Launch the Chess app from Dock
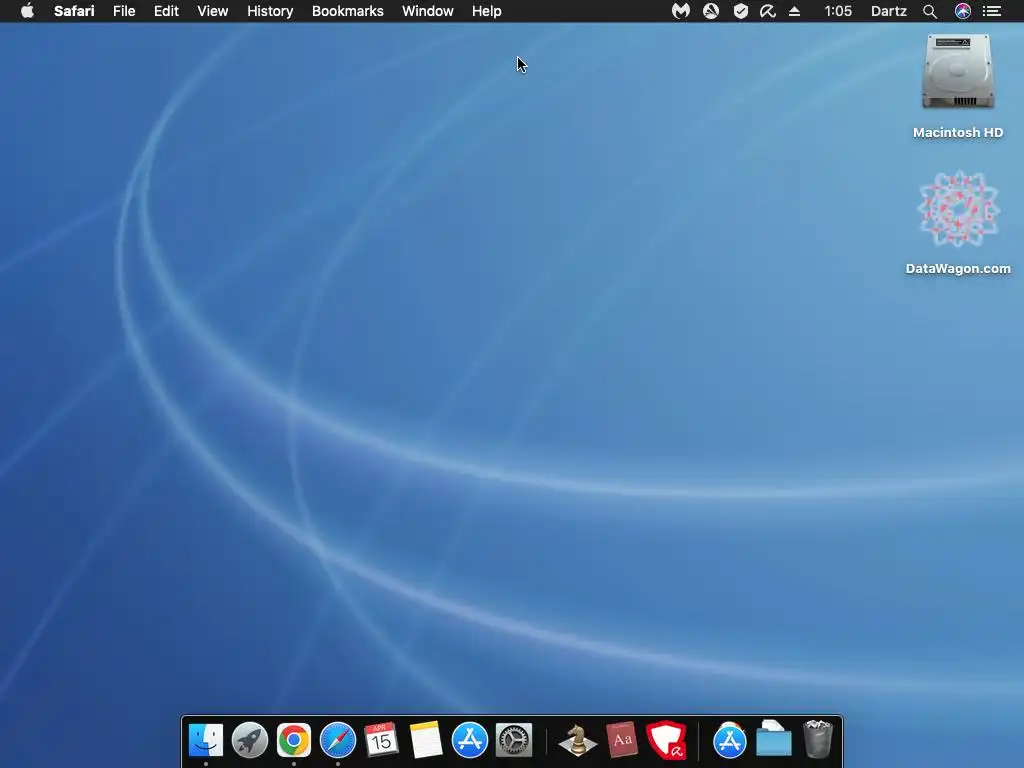Image resolution: width=1024 pixels, height=768 pixels. [577, 741]
